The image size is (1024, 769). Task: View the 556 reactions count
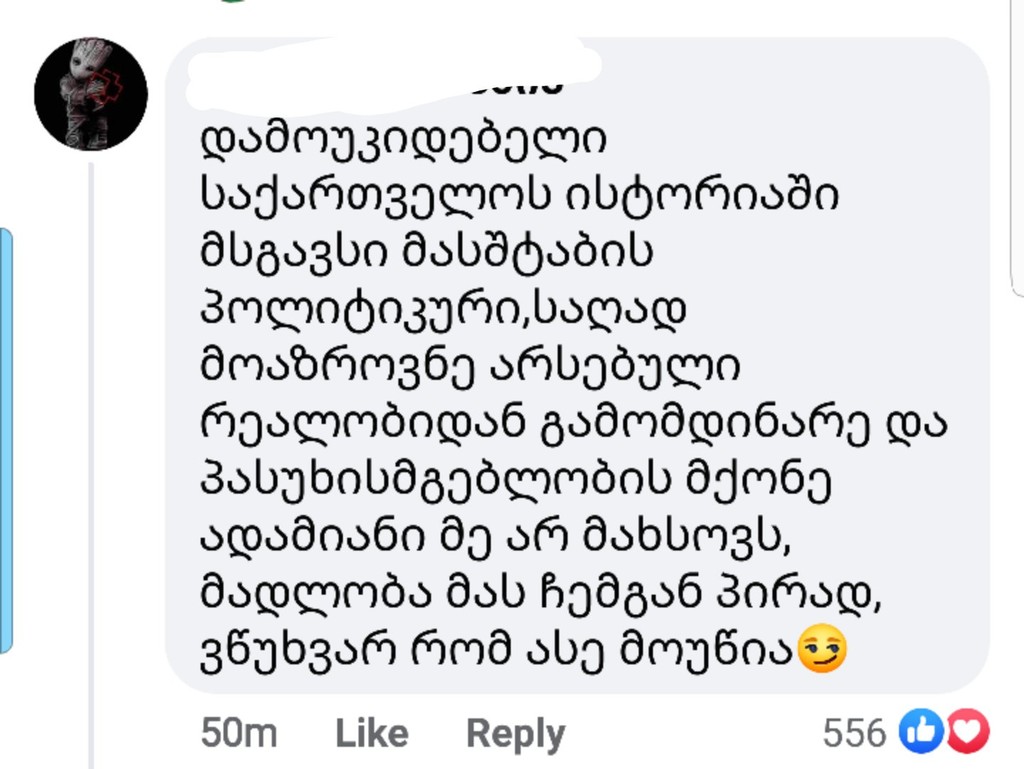click(854, 733)
